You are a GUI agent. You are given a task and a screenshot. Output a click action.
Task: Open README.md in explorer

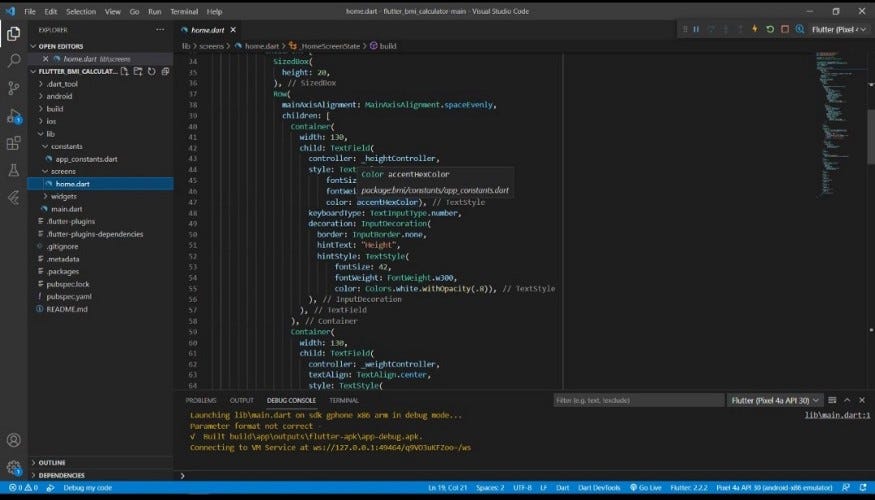(x=67, y=309)
